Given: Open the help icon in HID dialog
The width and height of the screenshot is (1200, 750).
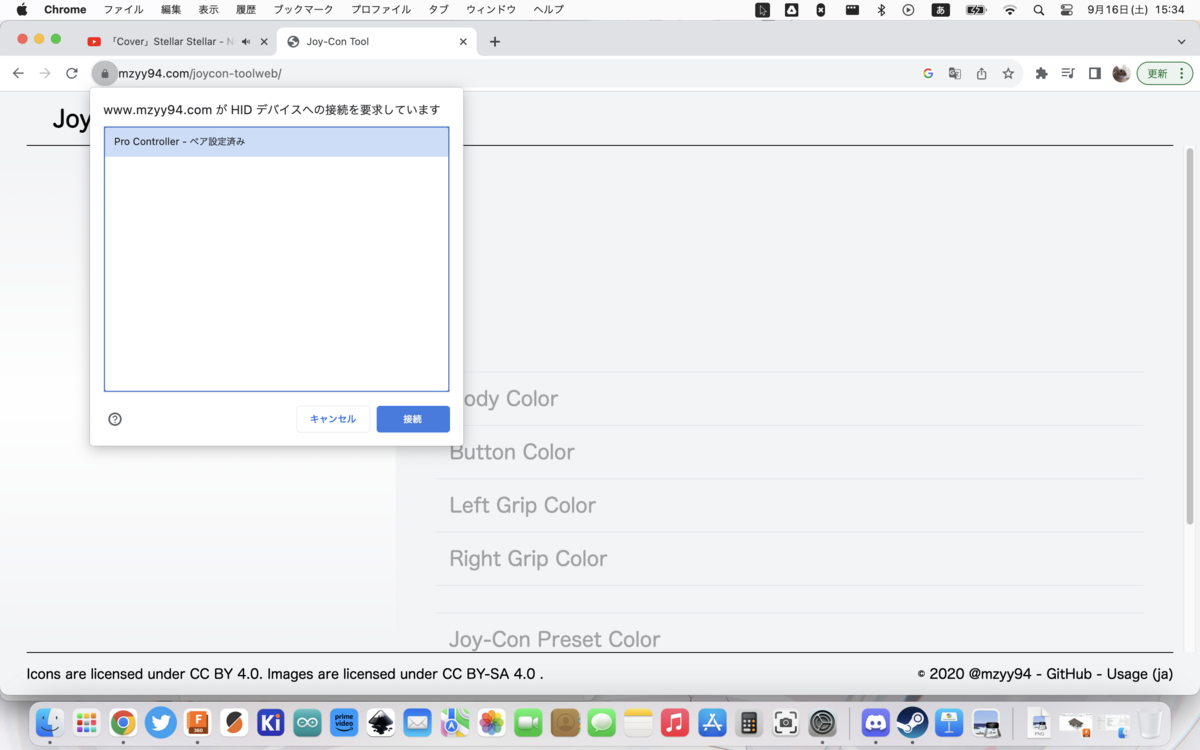Looking at the screenshot, I should click(115, 419).
